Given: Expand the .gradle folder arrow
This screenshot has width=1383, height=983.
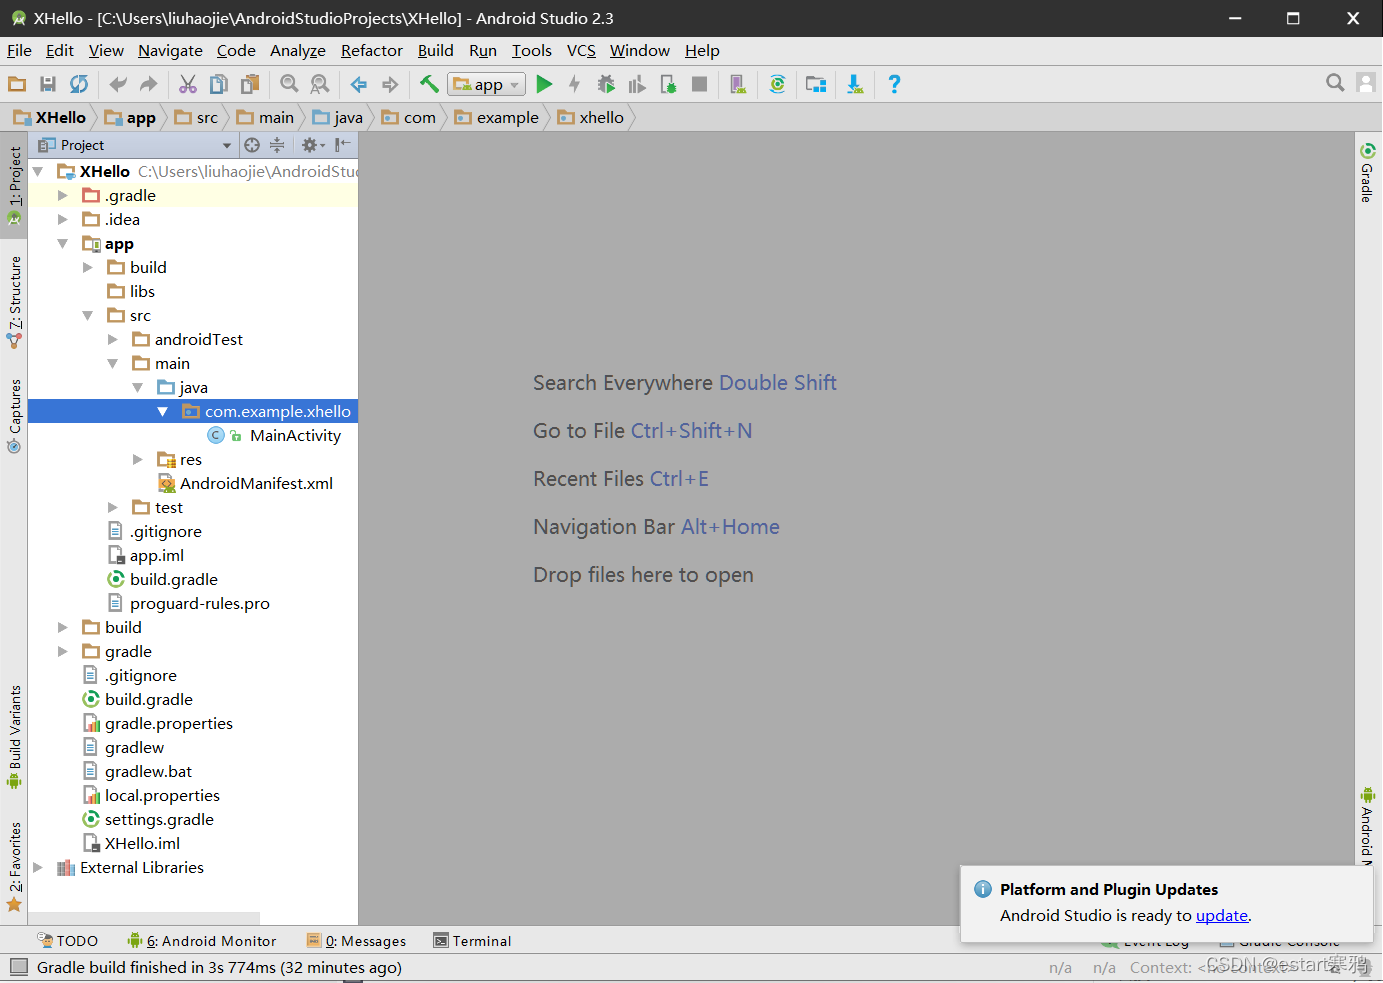Looking at the screenshot, I should pyautogui.click(x=63, y=195).
